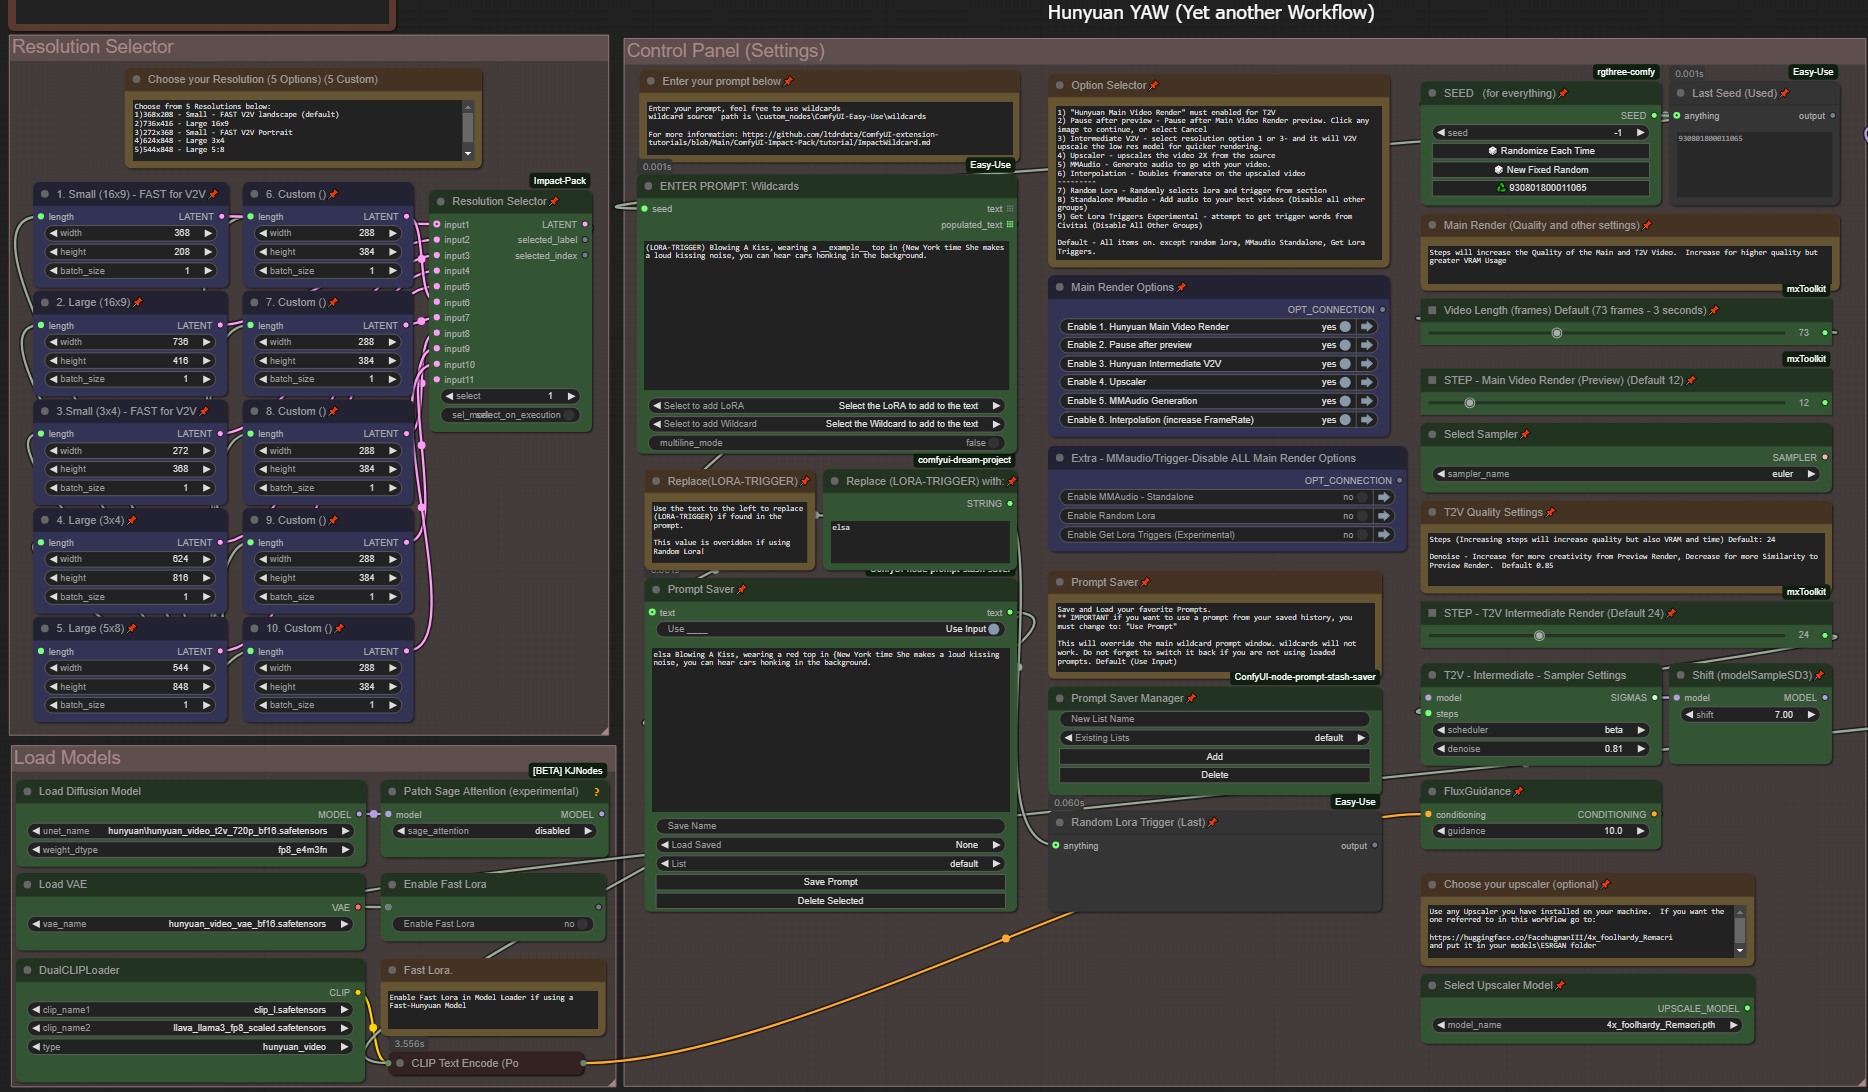Enable the Use Input toggle in Prompt Saver
This screenshot has height=1092, width=1868.
[x=994, y=629]
